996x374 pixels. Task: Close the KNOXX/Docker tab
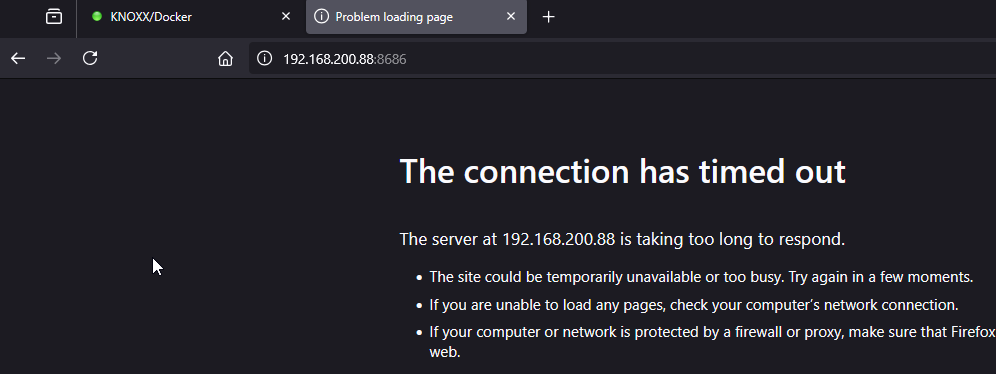286,17
